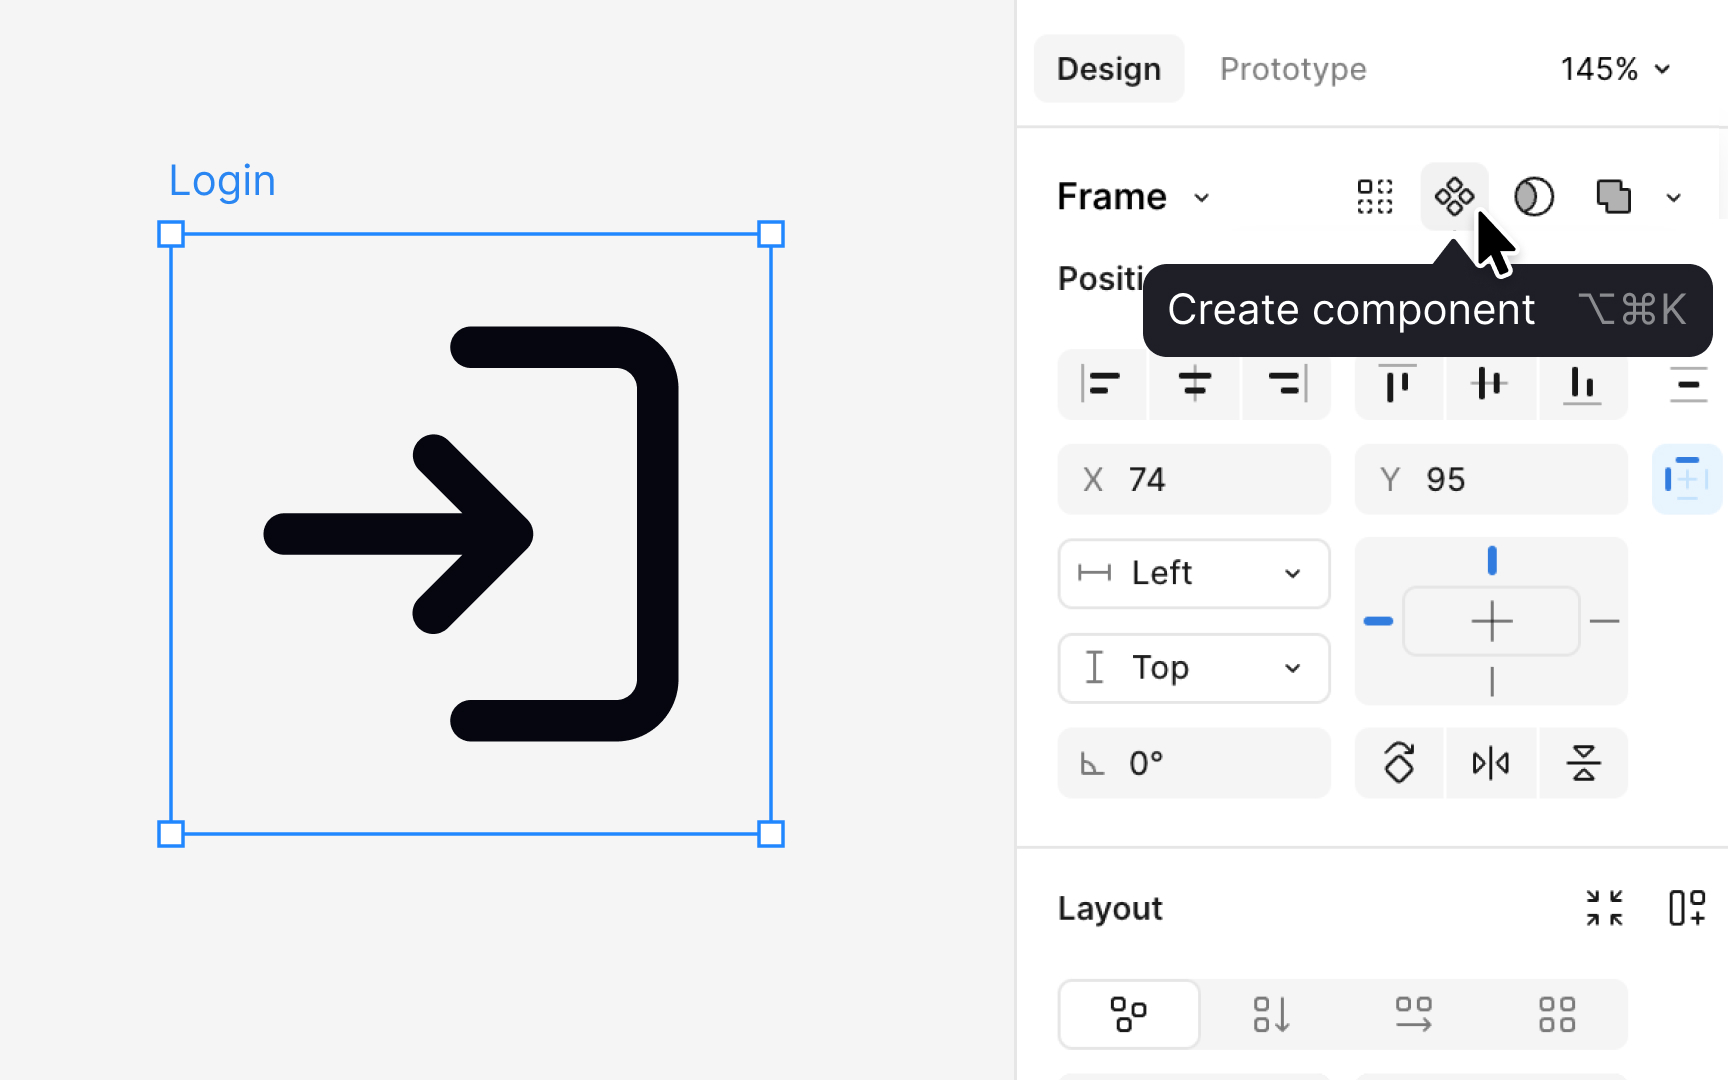Switch to the Prototype tab
Screen dimensions: 1728x1080
point(1292,68)
